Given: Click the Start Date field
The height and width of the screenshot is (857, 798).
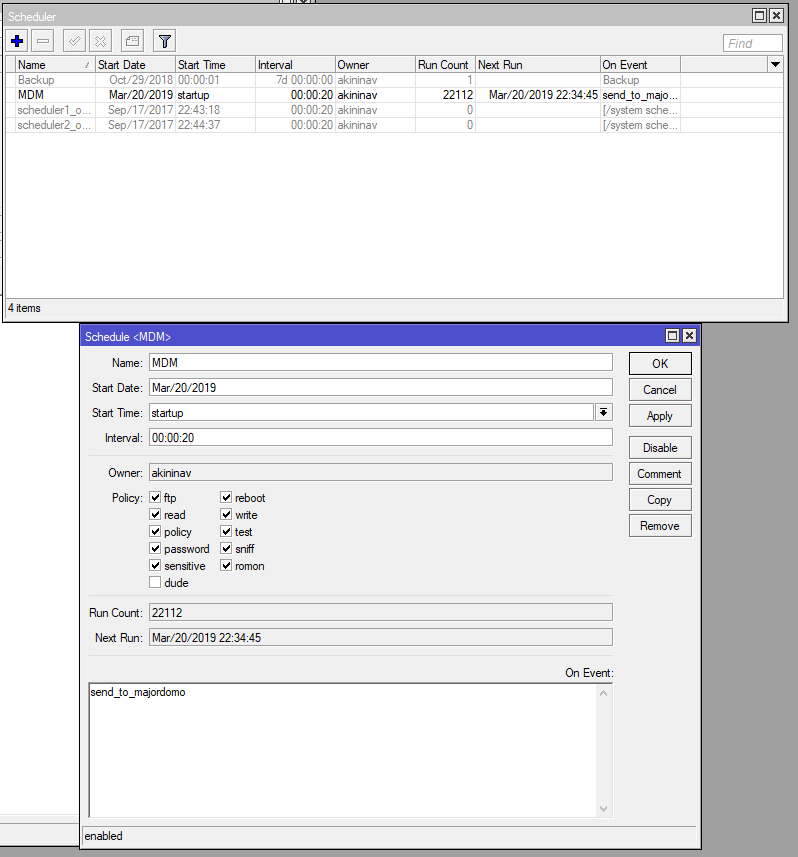Looking at the screenshot, I should coord(380,388).
